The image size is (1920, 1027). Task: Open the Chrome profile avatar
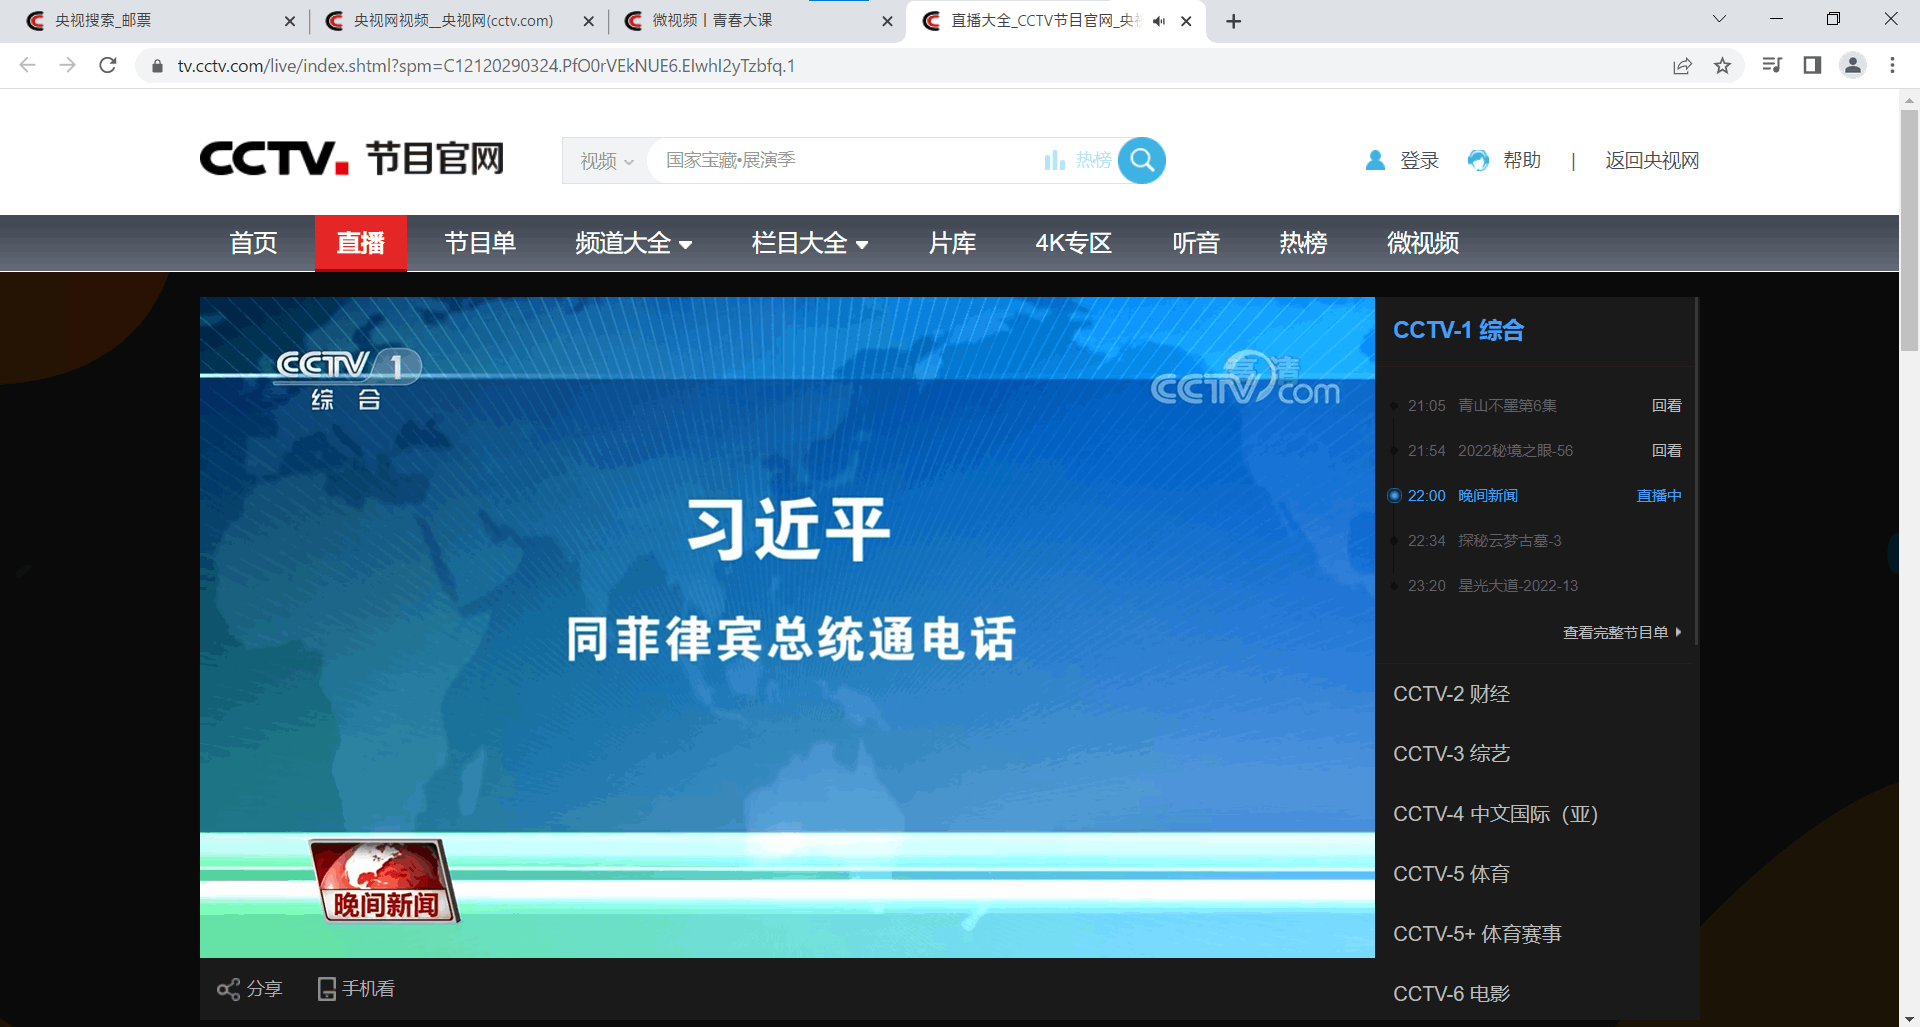click(x=1852, y=65)
